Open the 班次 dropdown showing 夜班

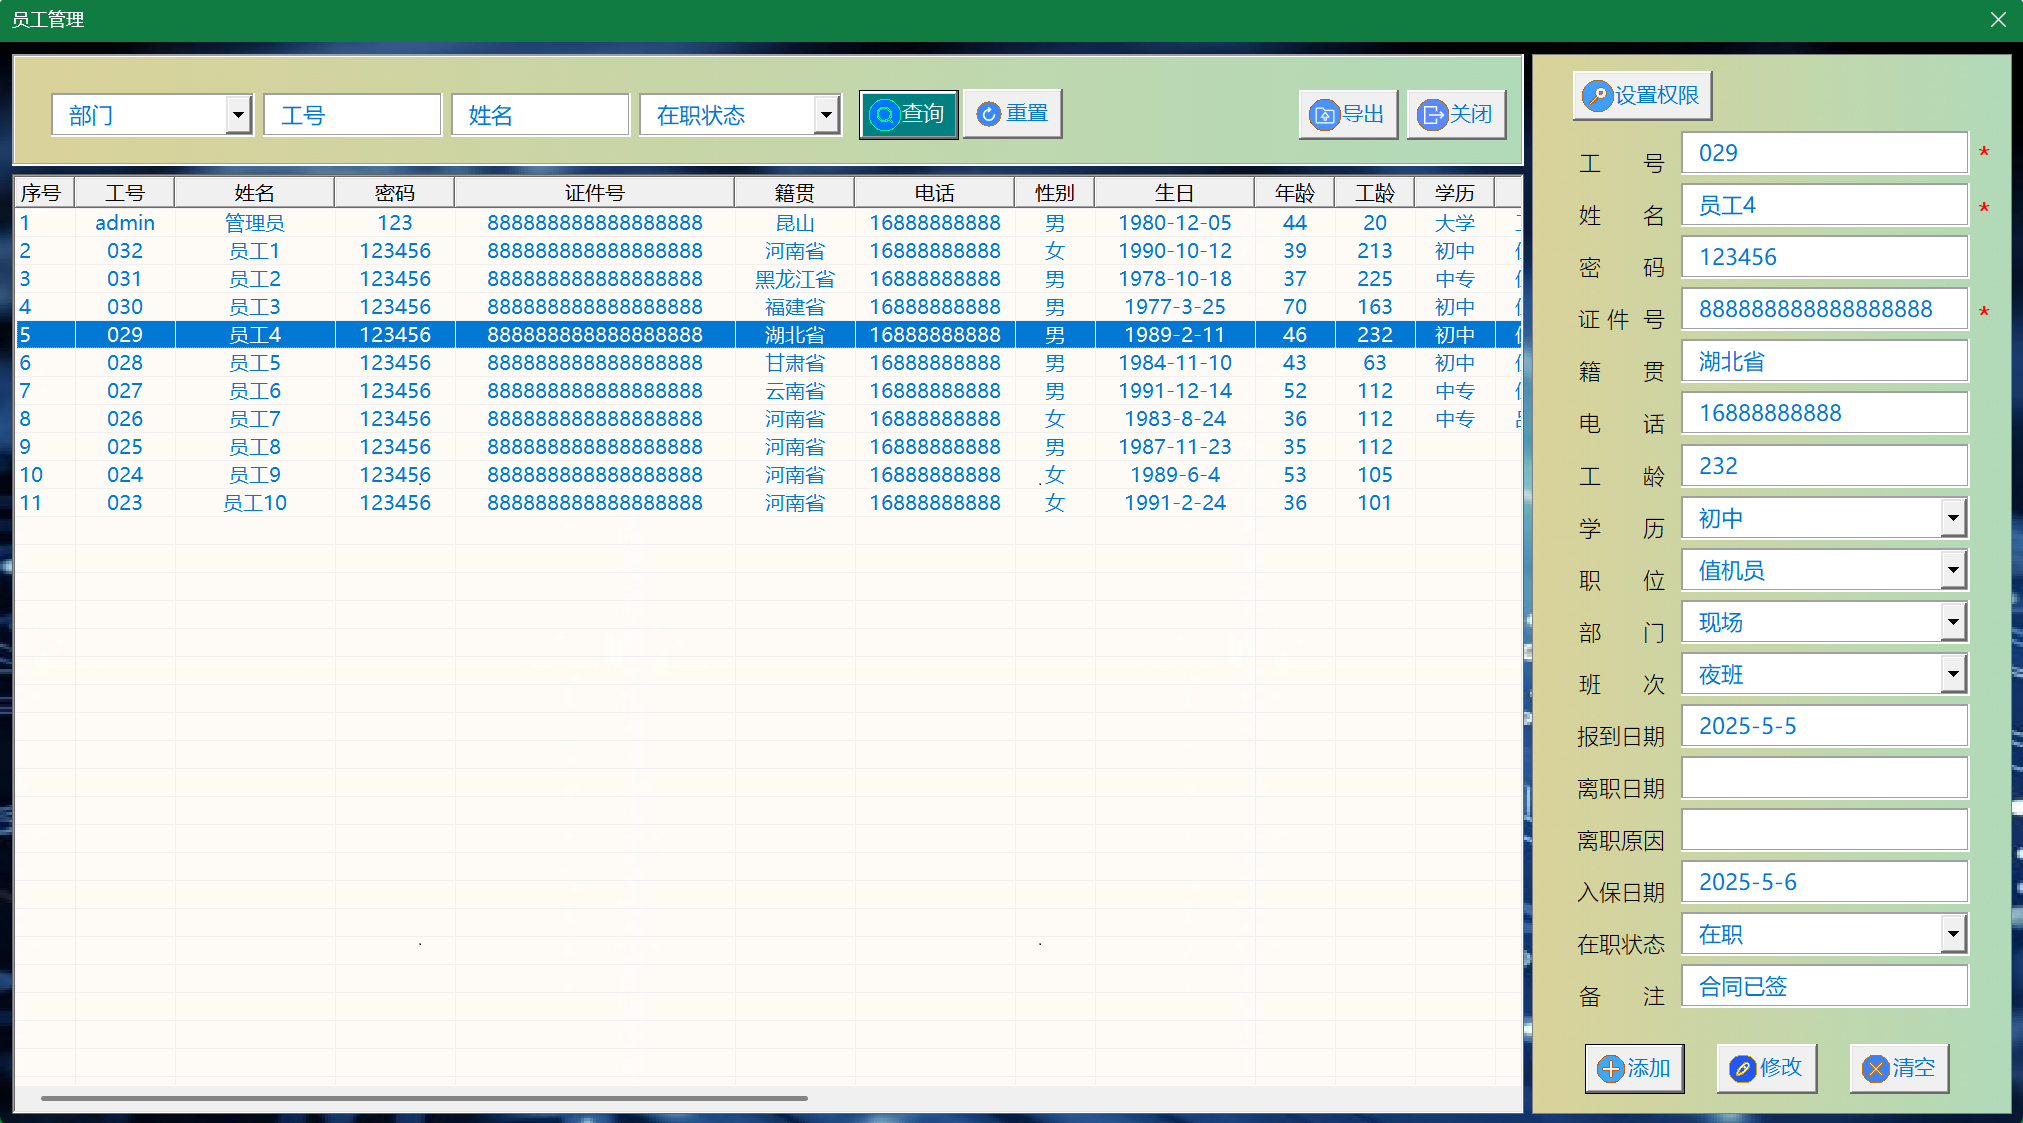click(x=1953, y=674)
